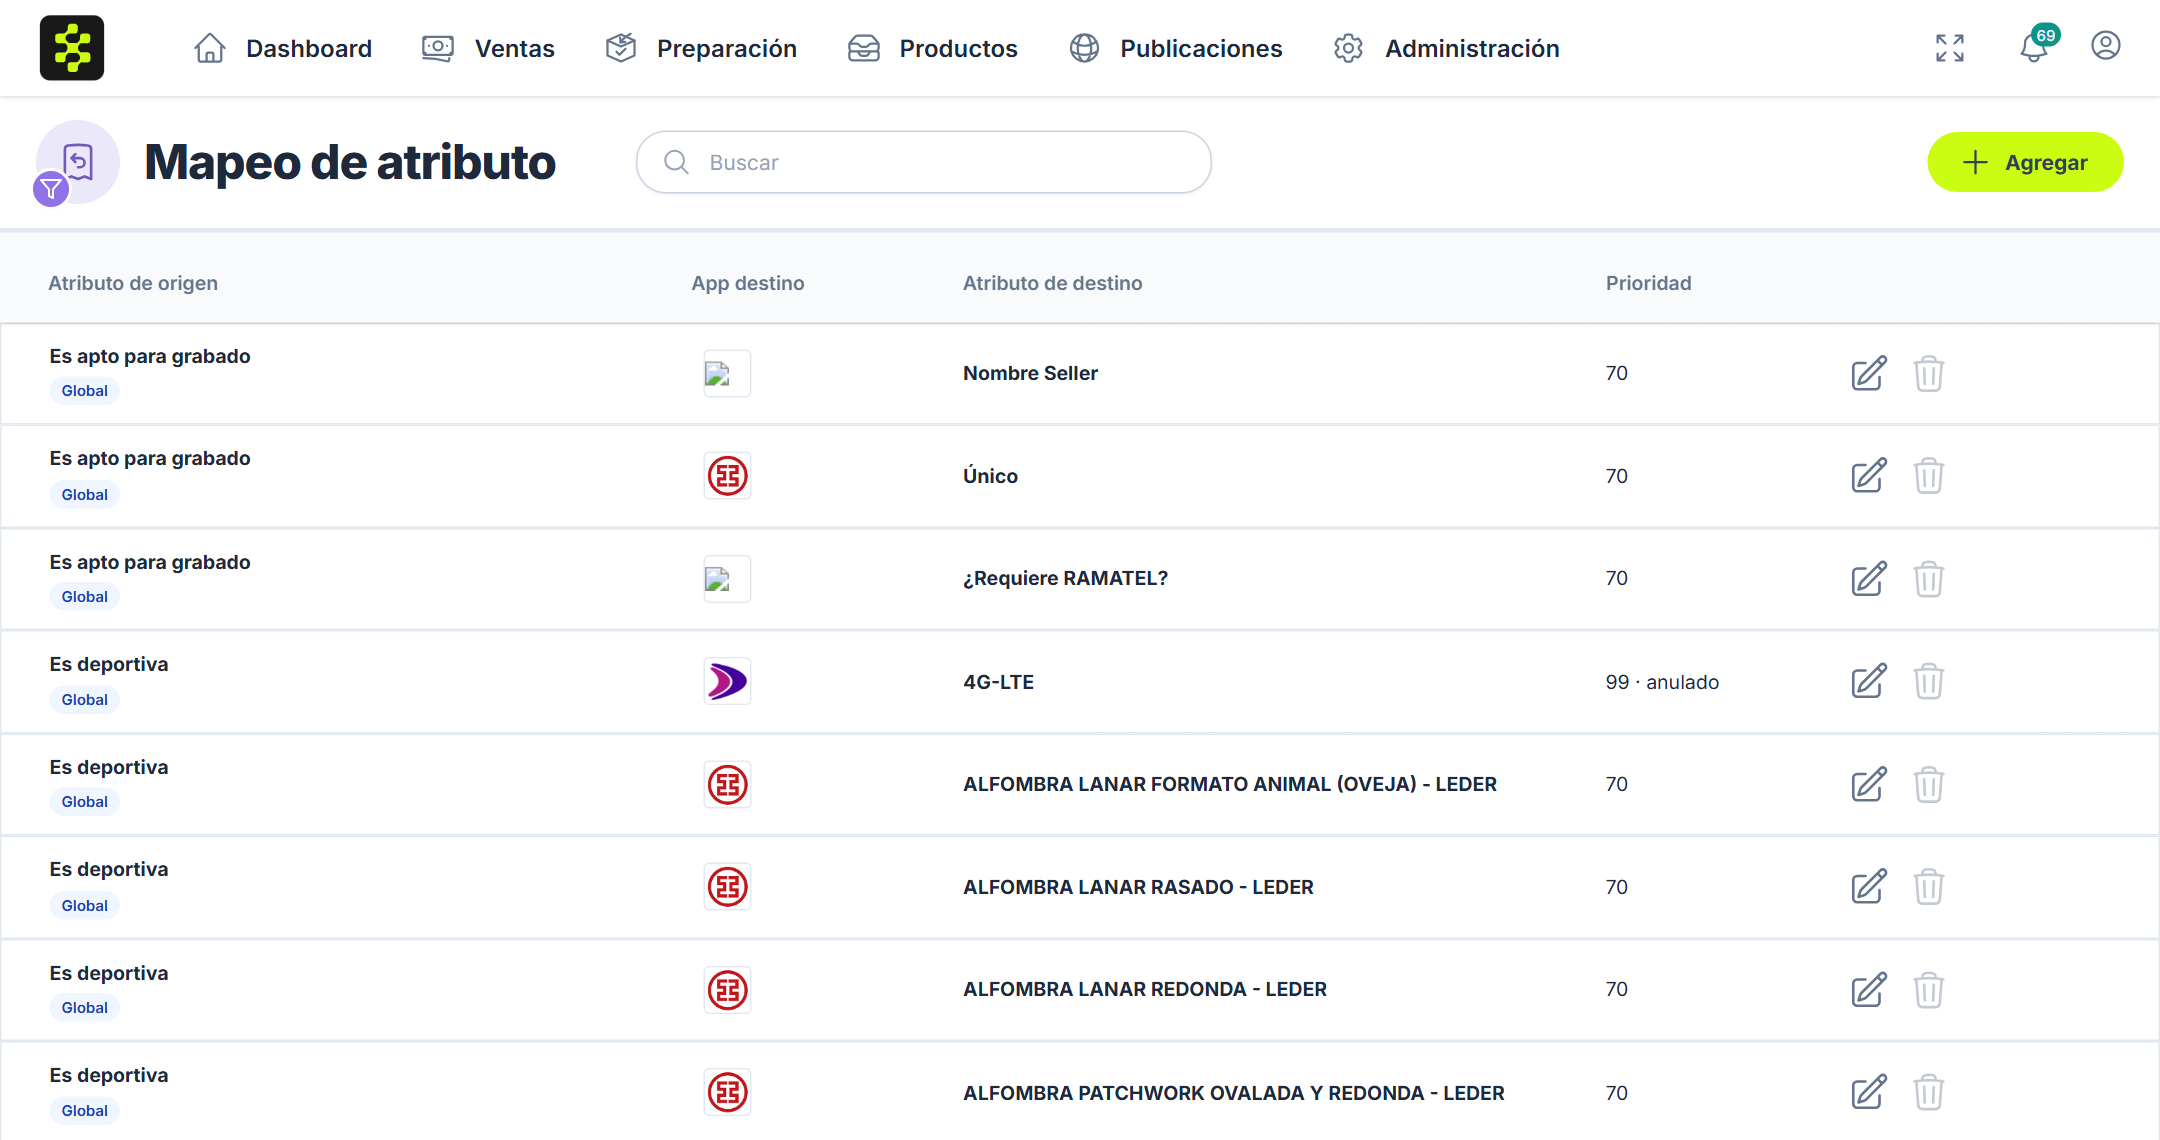Focus the Buscar search field
This screenshot has height=1140, width=2160.
(924, 162)
